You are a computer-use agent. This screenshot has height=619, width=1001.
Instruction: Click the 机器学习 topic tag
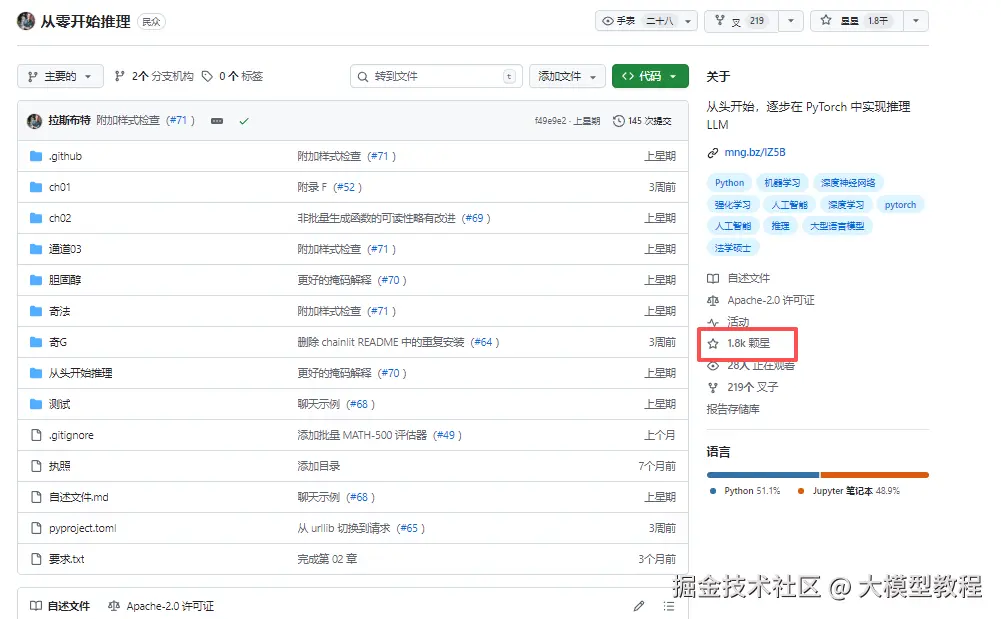tap(783, 183)
